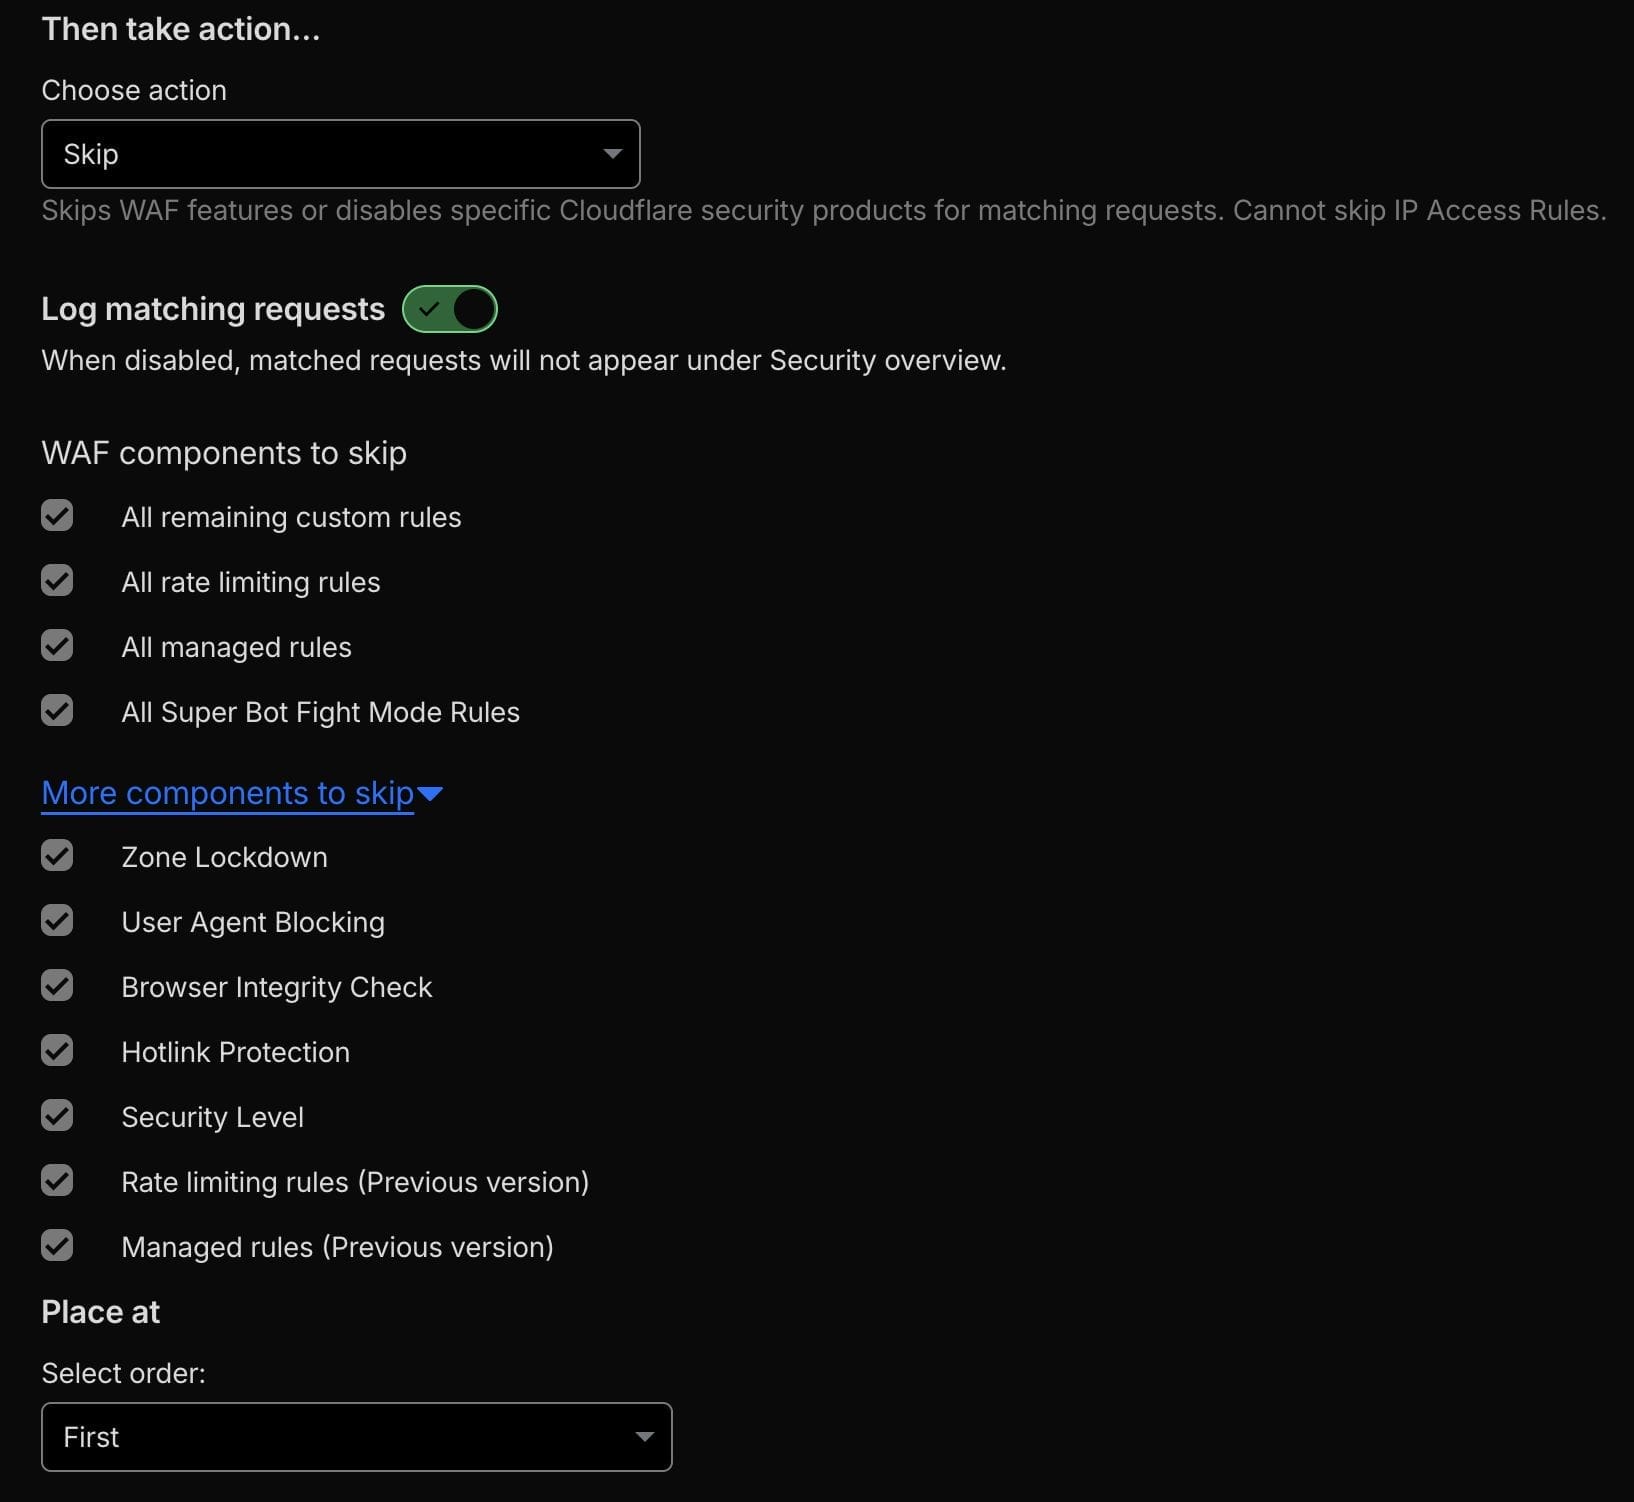The image size is (1634, 1502).
Task: Uncheck the Security Level checkbox
Action: (57, 1116)
